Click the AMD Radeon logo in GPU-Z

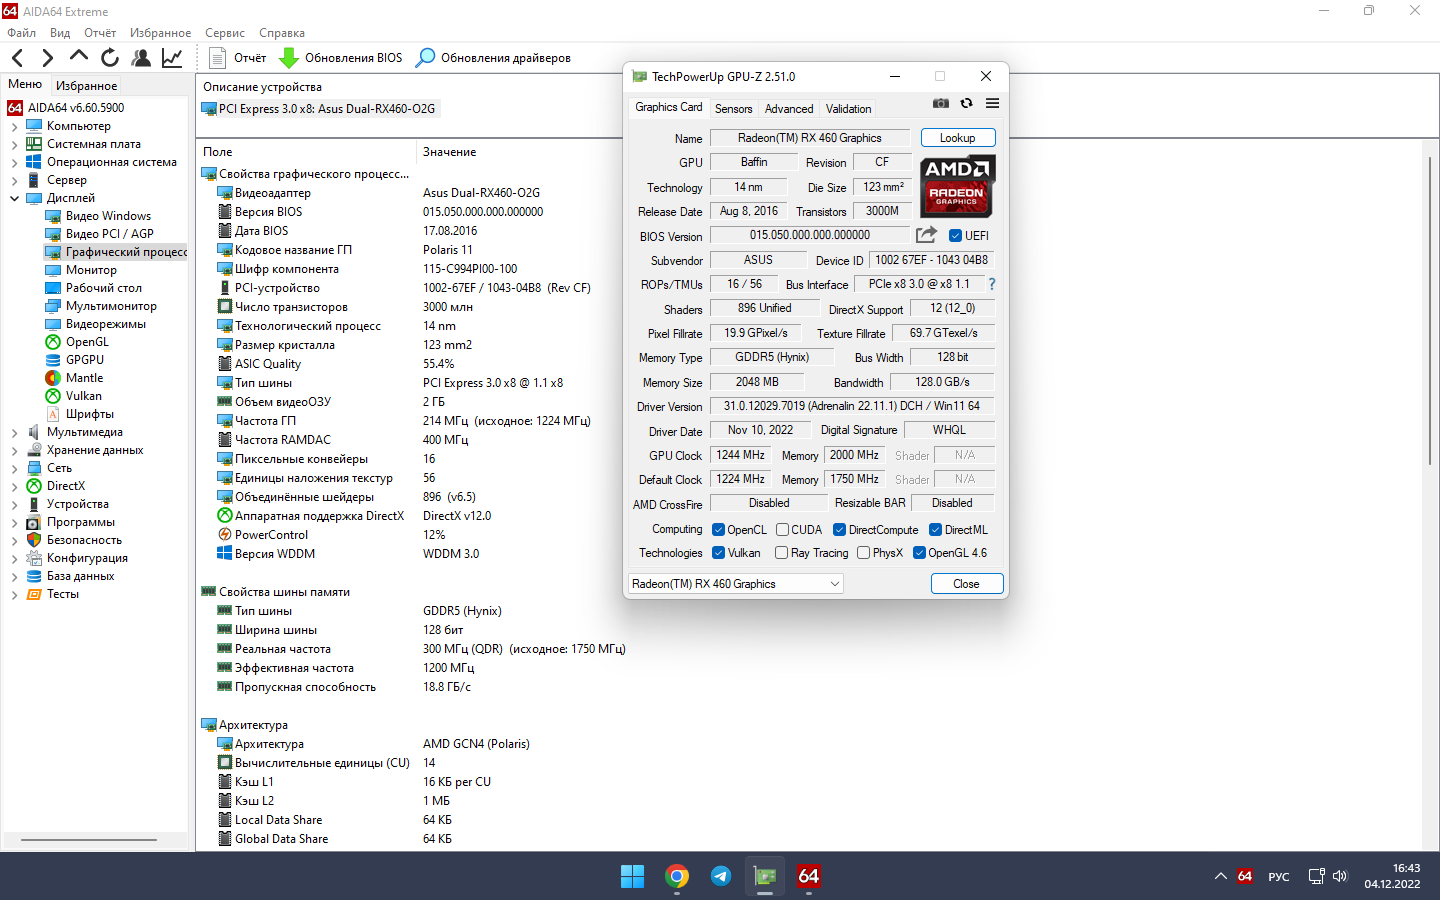point(957,186)
